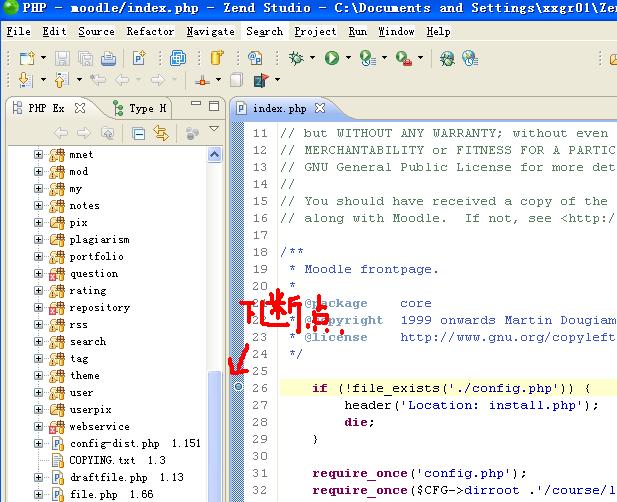Click the Previous Annotation up-arrow icon

pyautogui.click(x=61, y=80)
